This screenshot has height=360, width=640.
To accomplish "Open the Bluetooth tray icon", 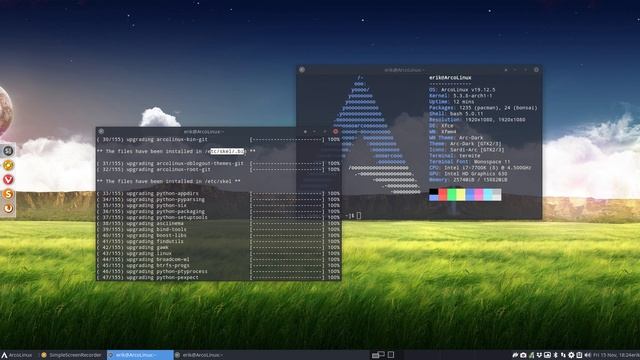I will (555, 355).
